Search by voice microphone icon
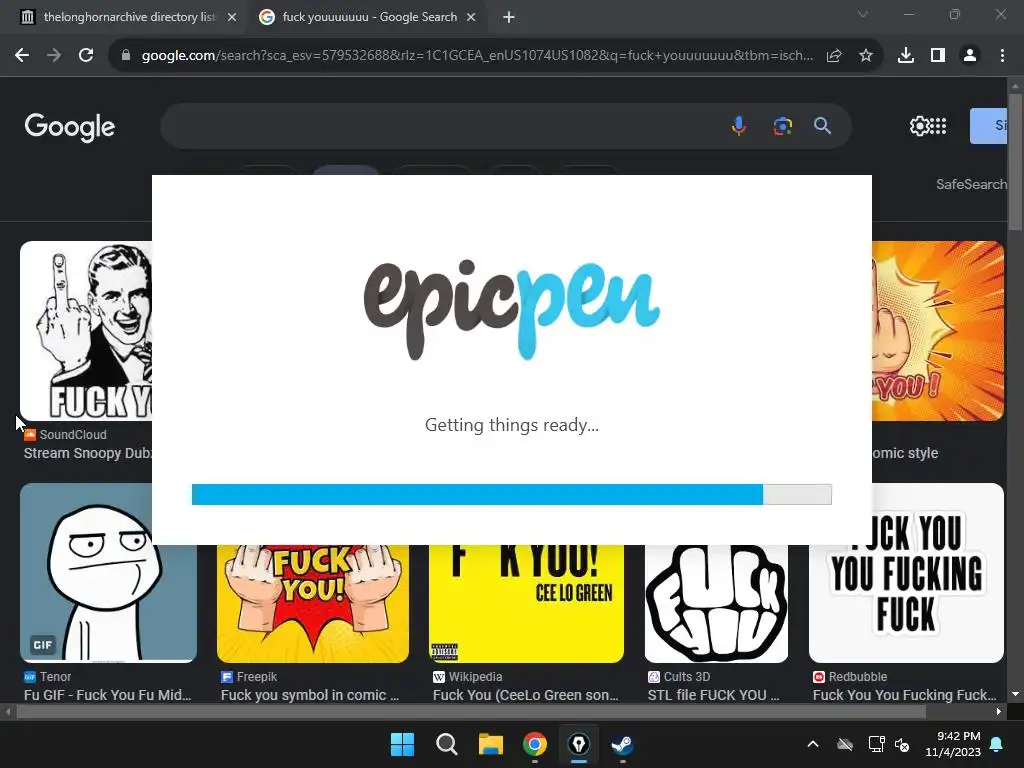The height and width of the screenshot is (768, 1024). (x=739, y=125)
